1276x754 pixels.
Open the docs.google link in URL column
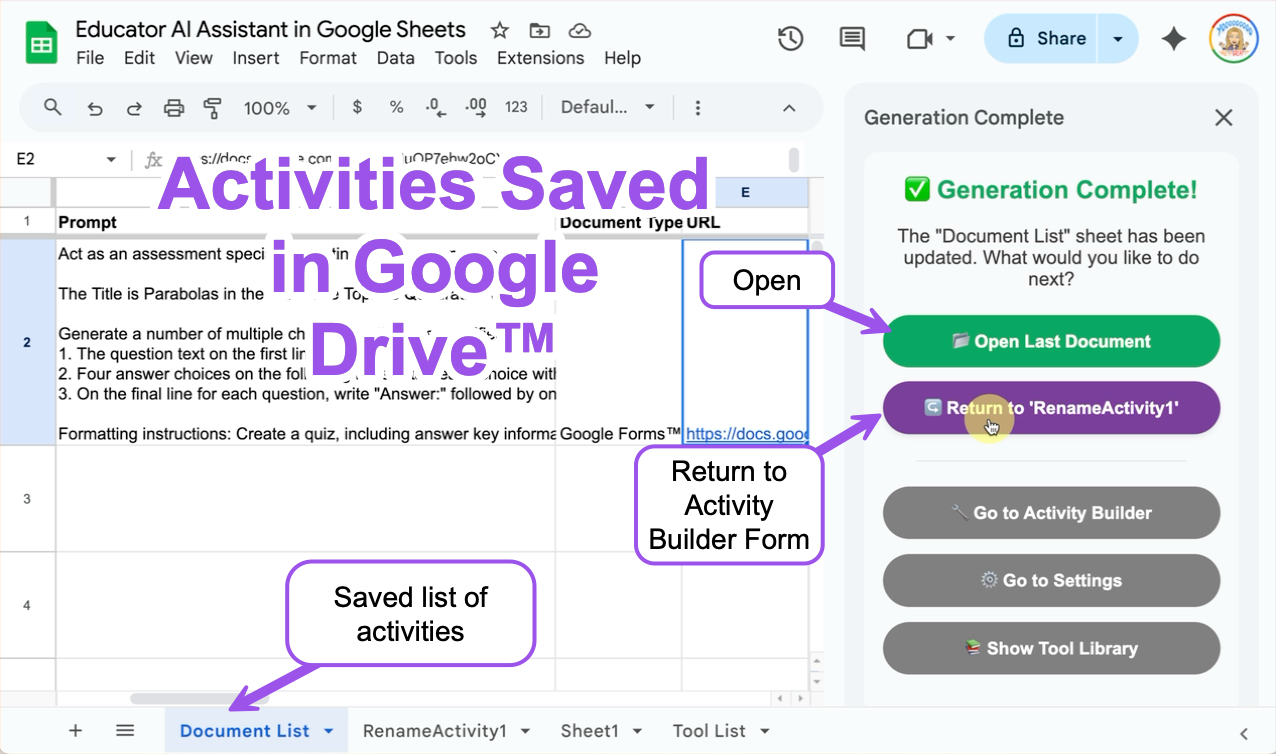click(x=746, y=434)
